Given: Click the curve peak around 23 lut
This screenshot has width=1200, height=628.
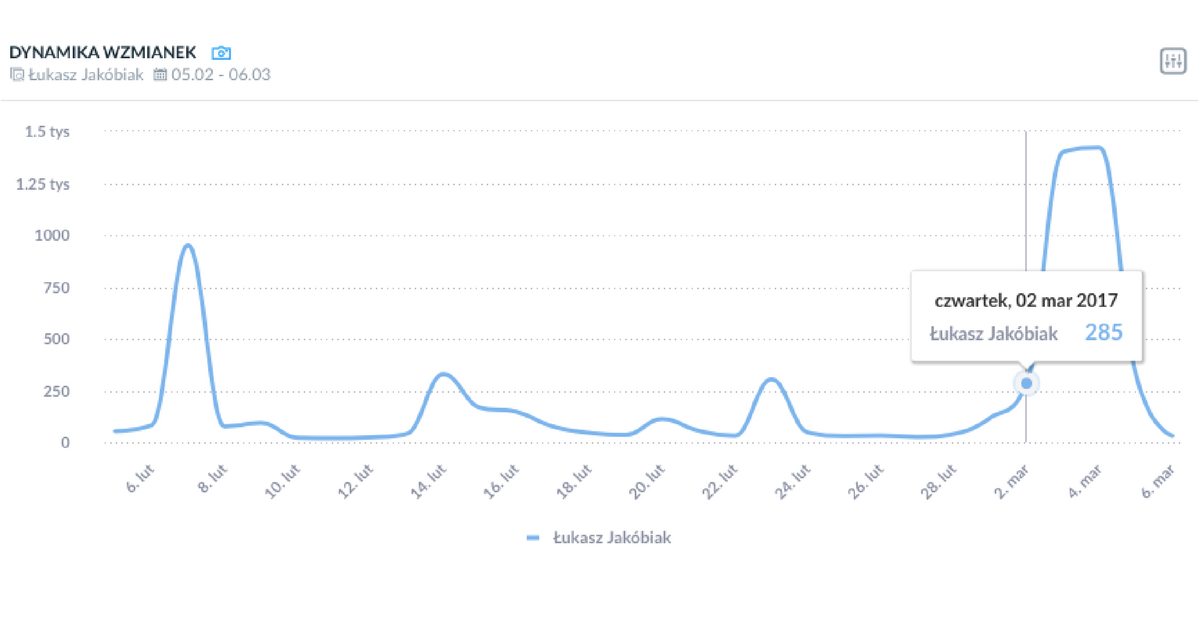Looking at the screenshot, I should point(771,380).
